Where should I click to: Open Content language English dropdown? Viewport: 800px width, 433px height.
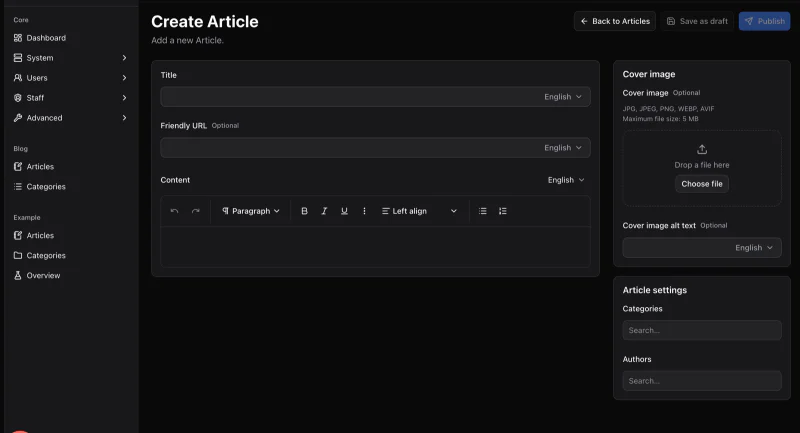(x=566, y=180)
